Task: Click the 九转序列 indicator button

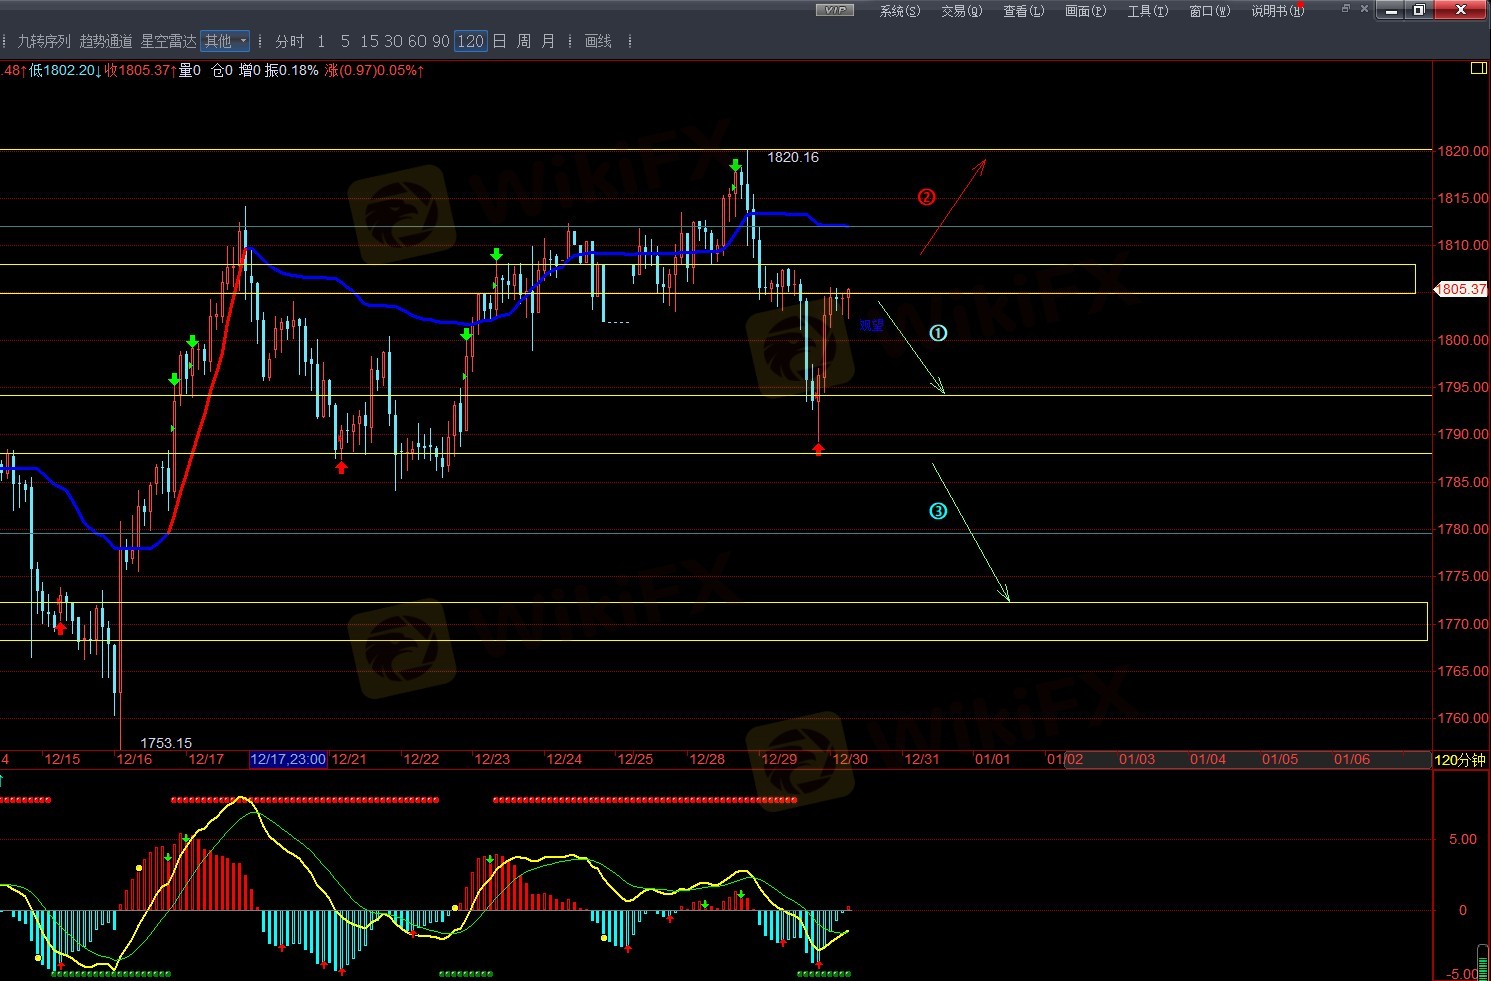Action: pyautogui.click(x=44, y=41)
